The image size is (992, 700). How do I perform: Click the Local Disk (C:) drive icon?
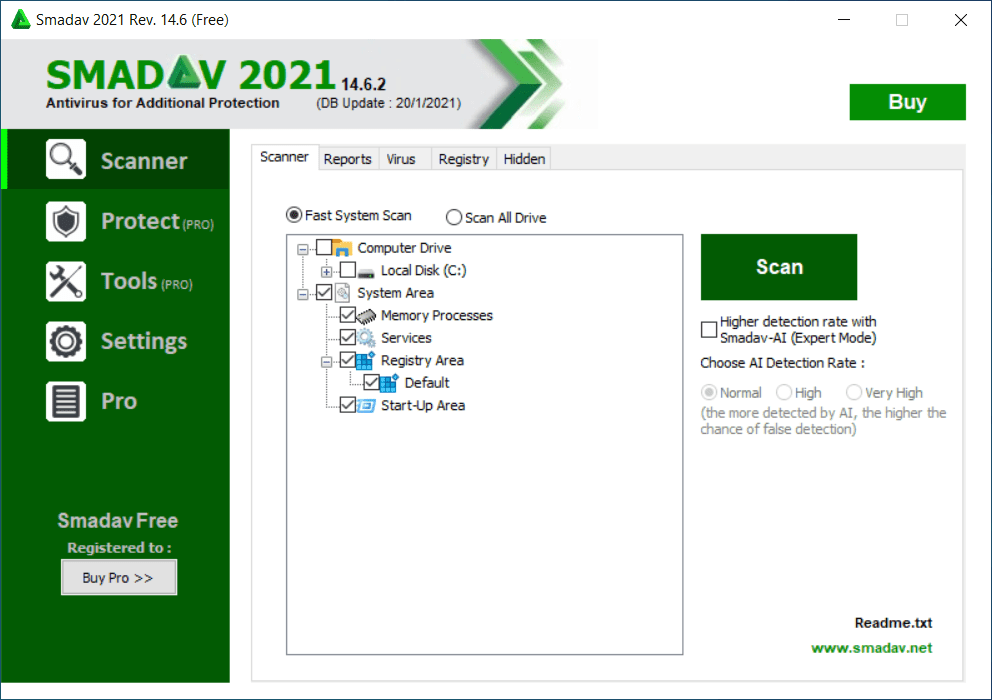coord(366,272)
